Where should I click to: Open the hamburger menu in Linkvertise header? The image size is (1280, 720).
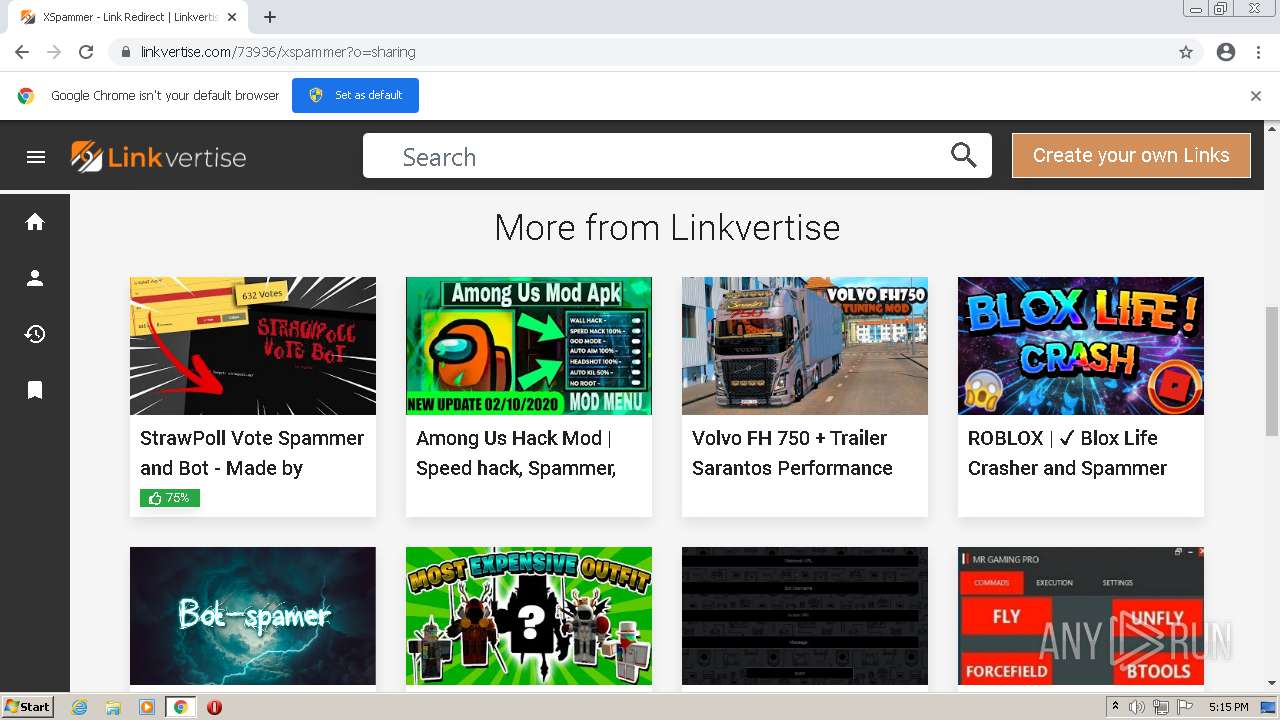(x=36, y=157)
